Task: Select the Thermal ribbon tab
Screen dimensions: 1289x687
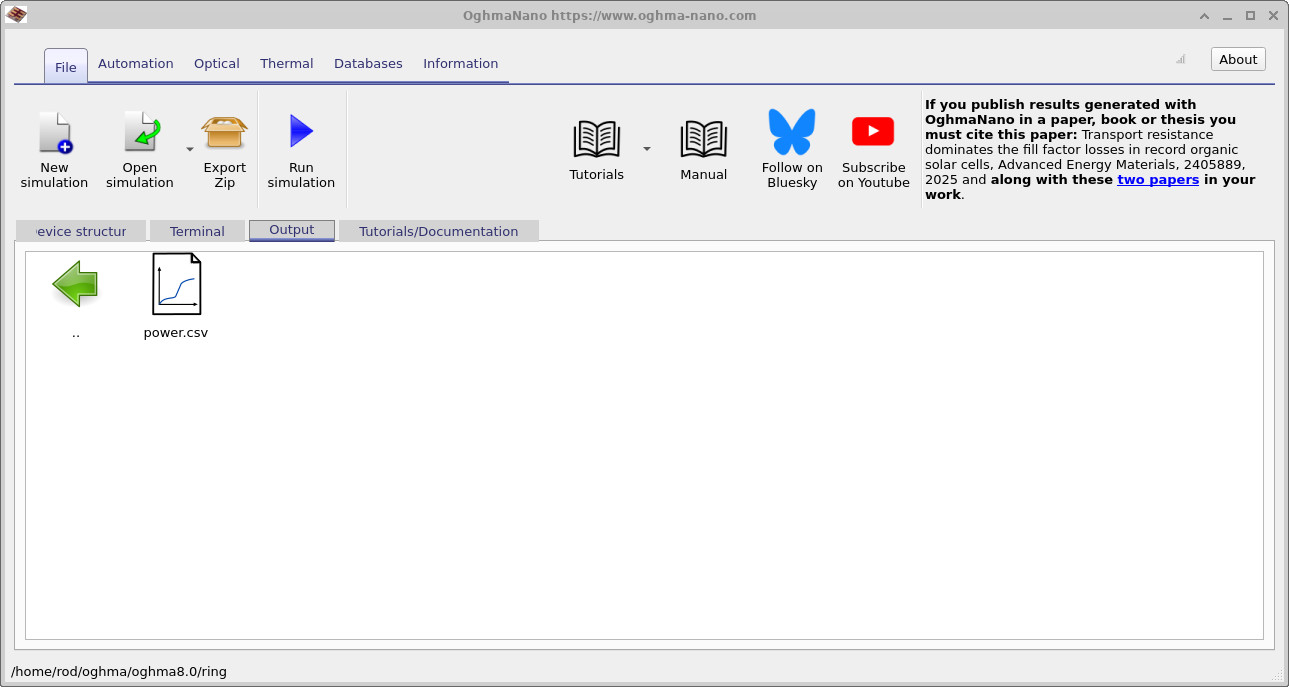Action: coord(287,64)
